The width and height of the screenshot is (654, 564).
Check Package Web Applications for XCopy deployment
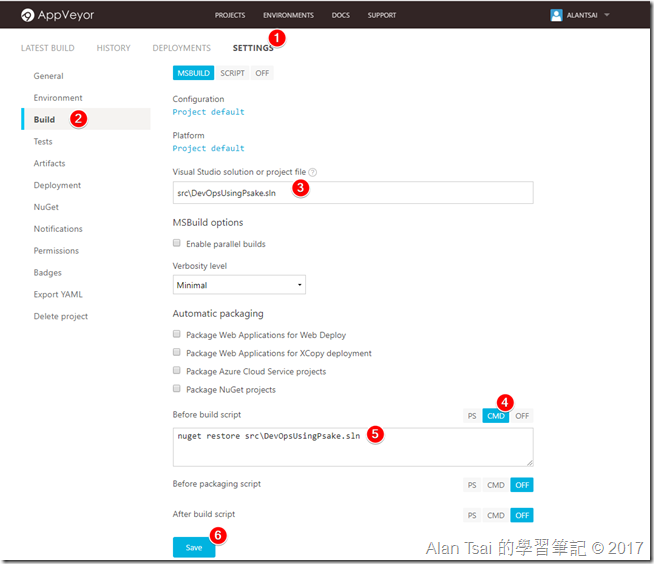[x=177, y=352]
